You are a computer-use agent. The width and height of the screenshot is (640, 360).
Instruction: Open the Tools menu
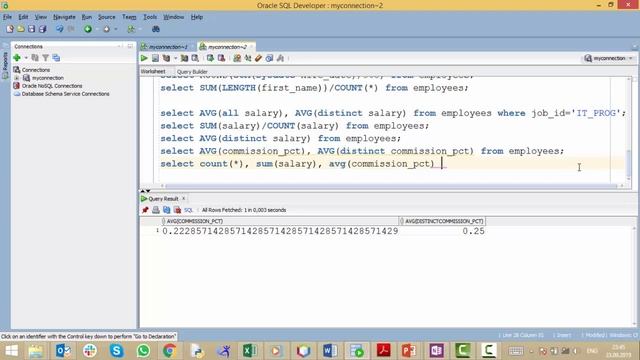[150, 17]
